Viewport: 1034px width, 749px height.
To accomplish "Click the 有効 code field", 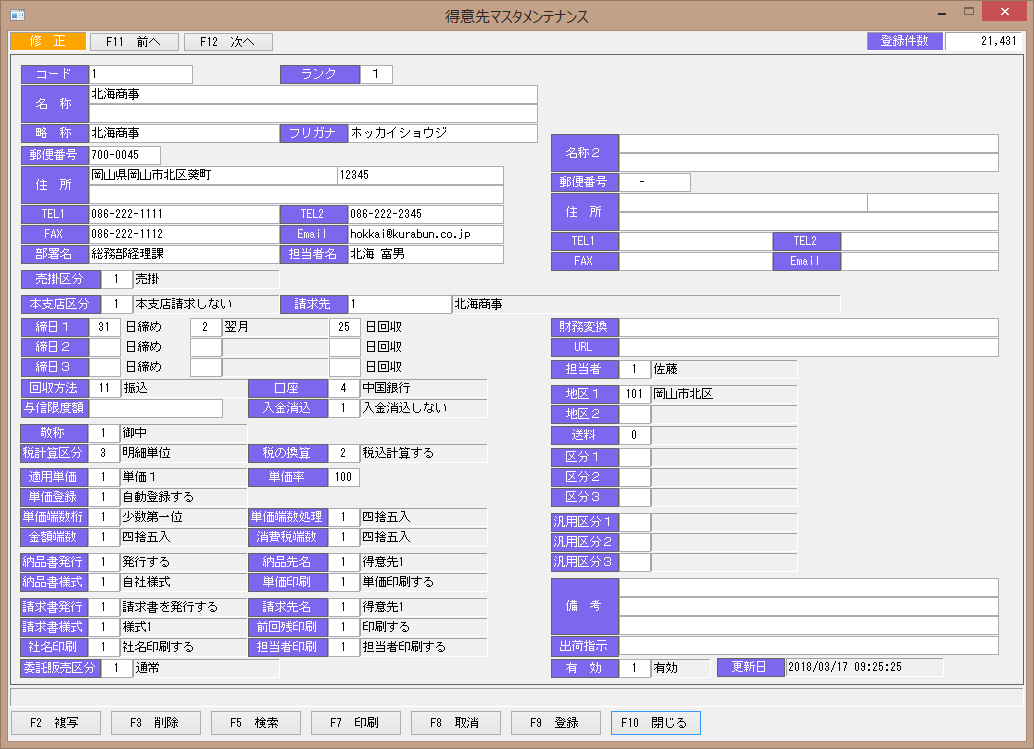I will pos(635,668).
